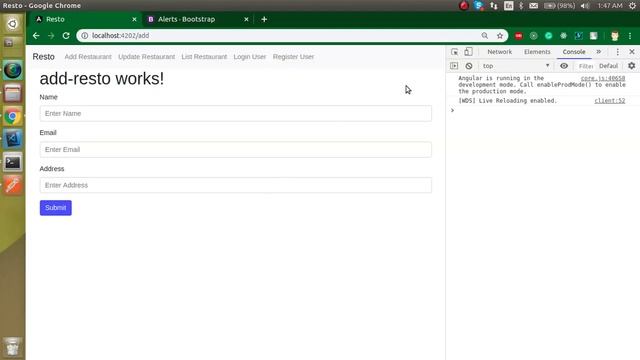640x360 pixels.
Task: Open the red extension icon in Chrome toolbar
Action: [518, 36]
